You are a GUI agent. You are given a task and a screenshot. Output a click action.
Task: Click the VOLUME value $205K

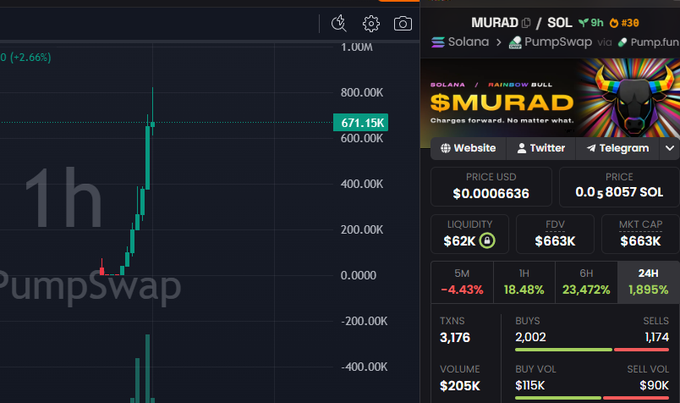[460, 386]
